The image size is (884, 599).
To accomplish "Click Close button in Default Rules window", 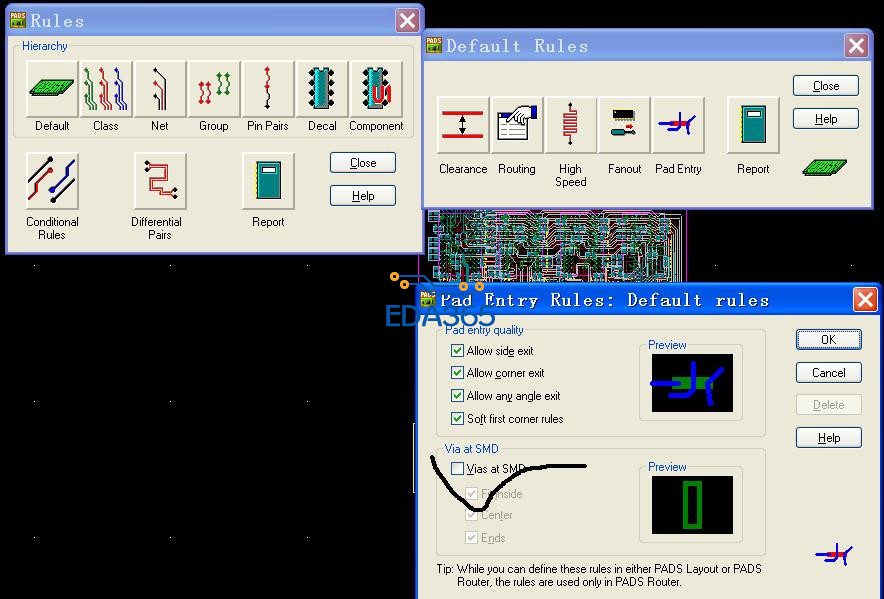I will [x=826, y=86].
